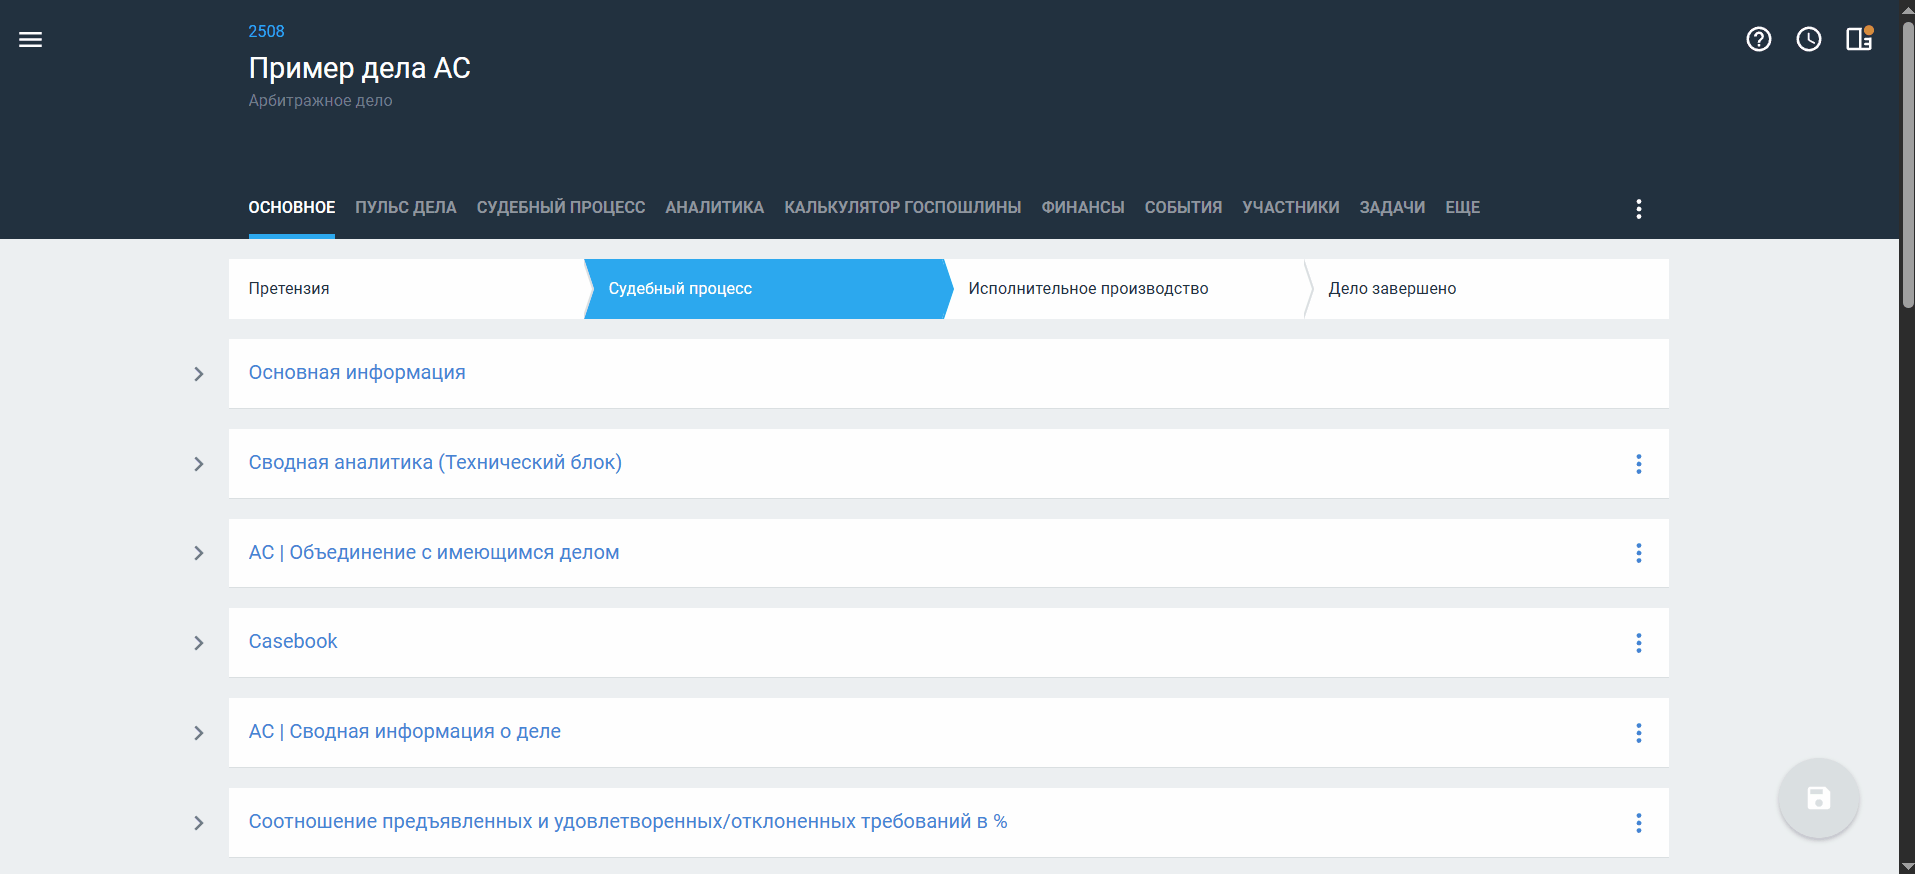Open the ЕЩЕ tab menu

pyautogui.click(x=1462, y=207)
